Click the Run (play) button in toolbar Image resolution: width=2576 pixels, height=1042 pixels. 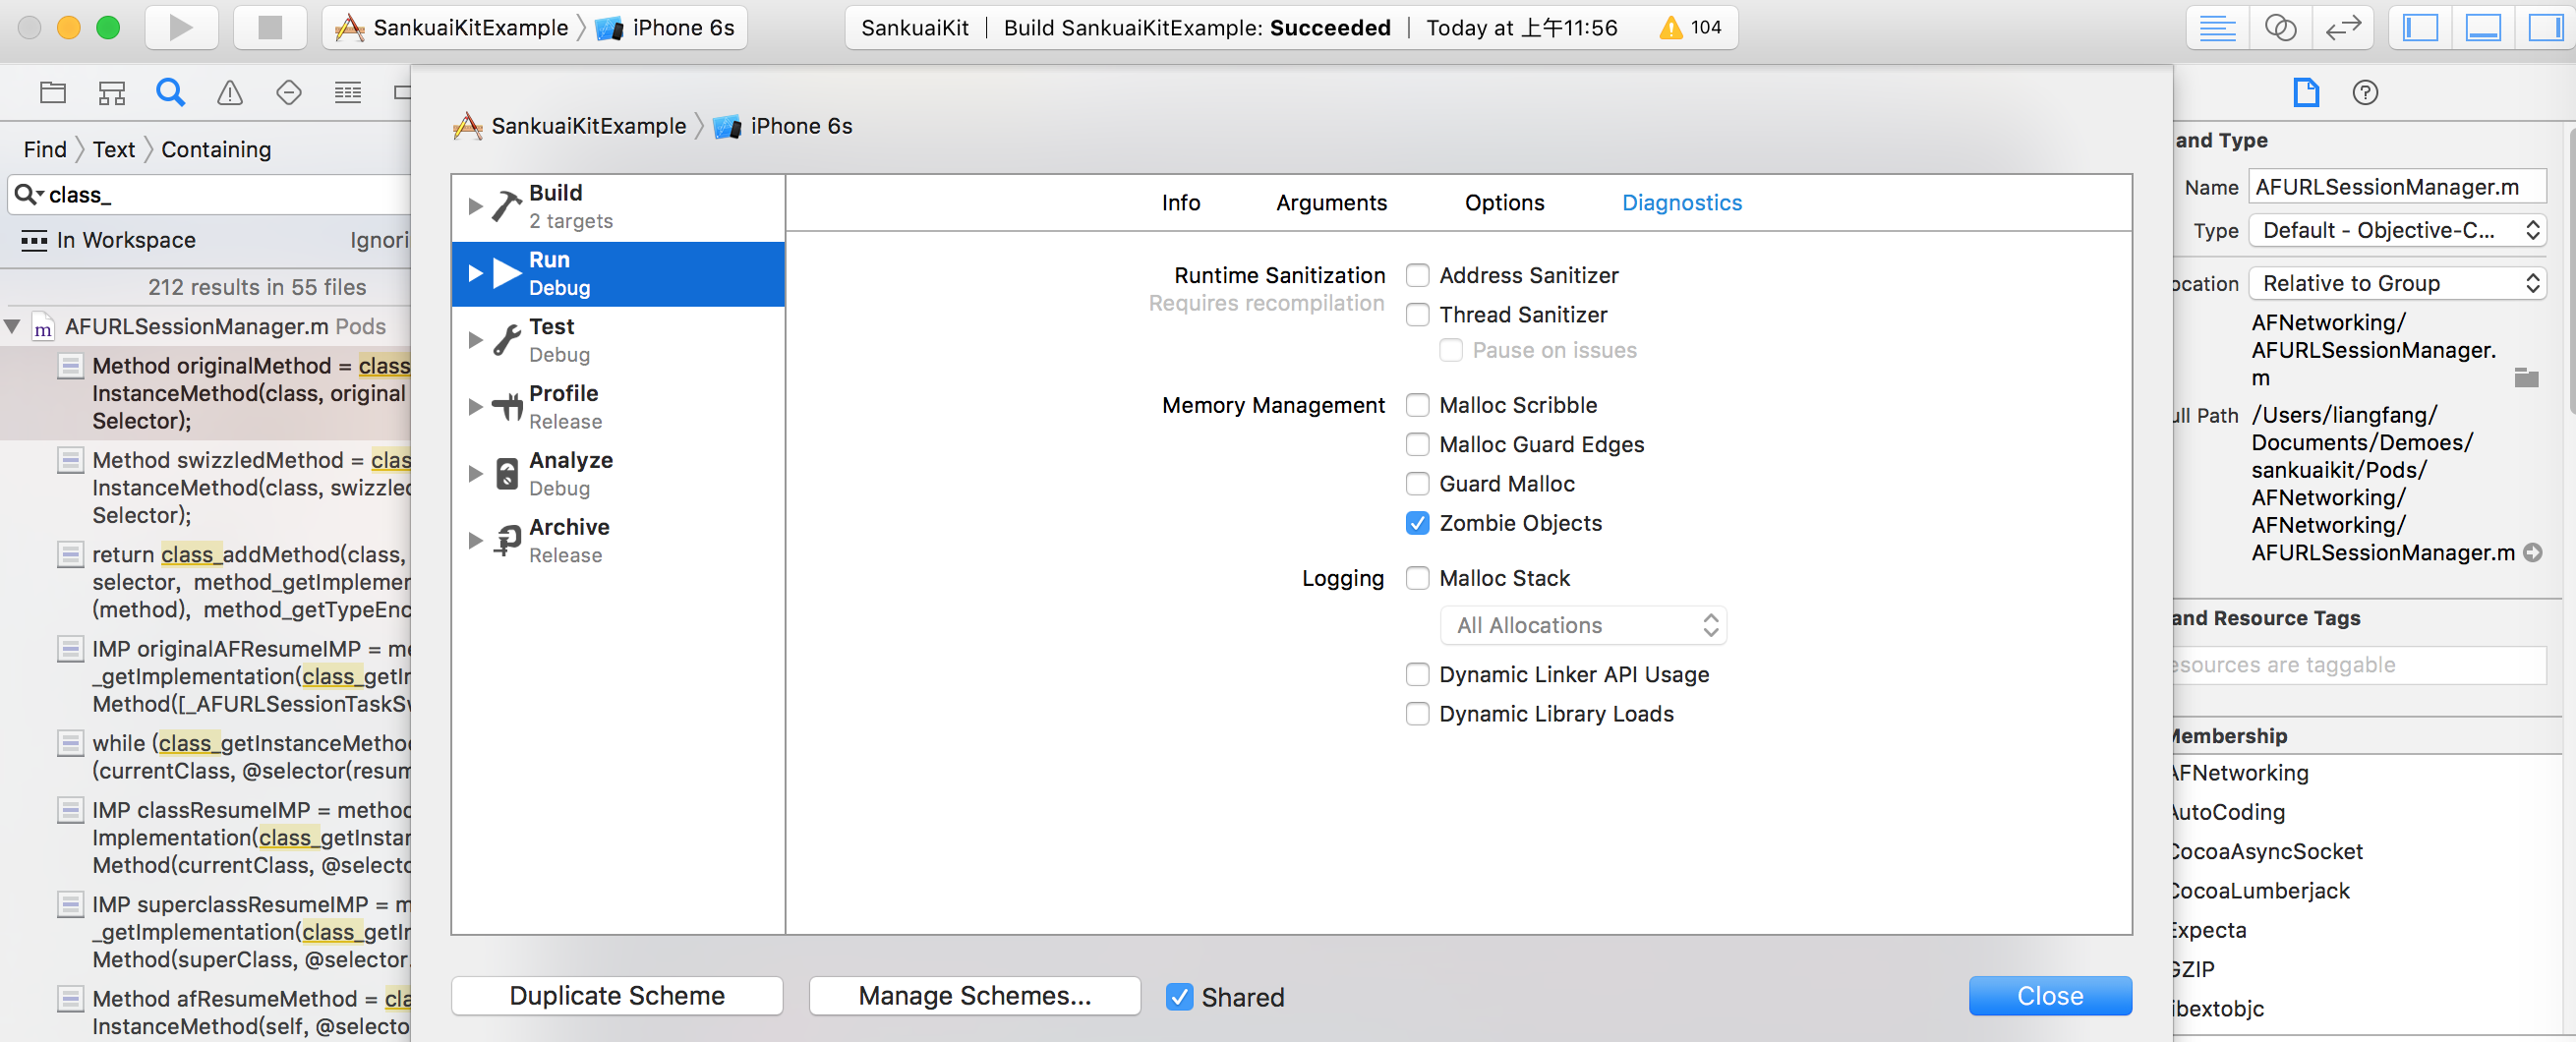click(181, 27)
